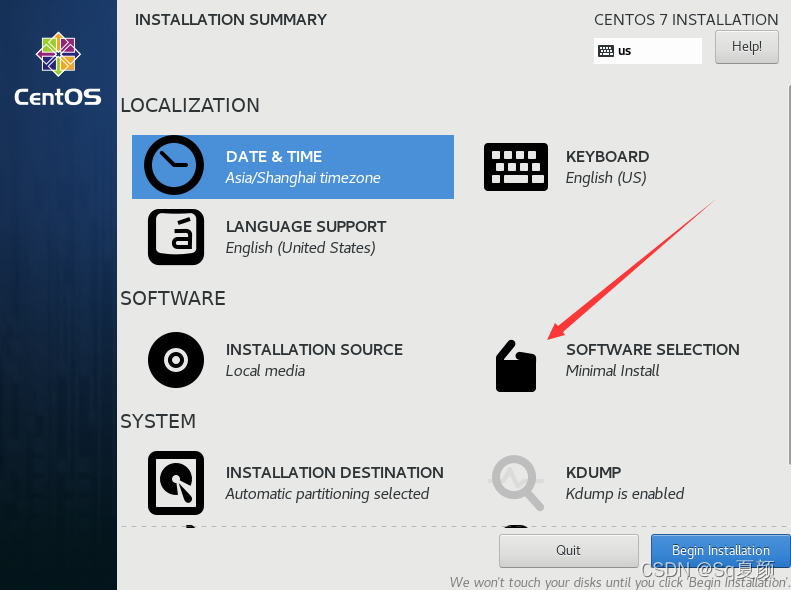This screenshot has height=590, width=791.
Task: Click the Installation Destination hard drive icon
Action: [x=176, y=483]
